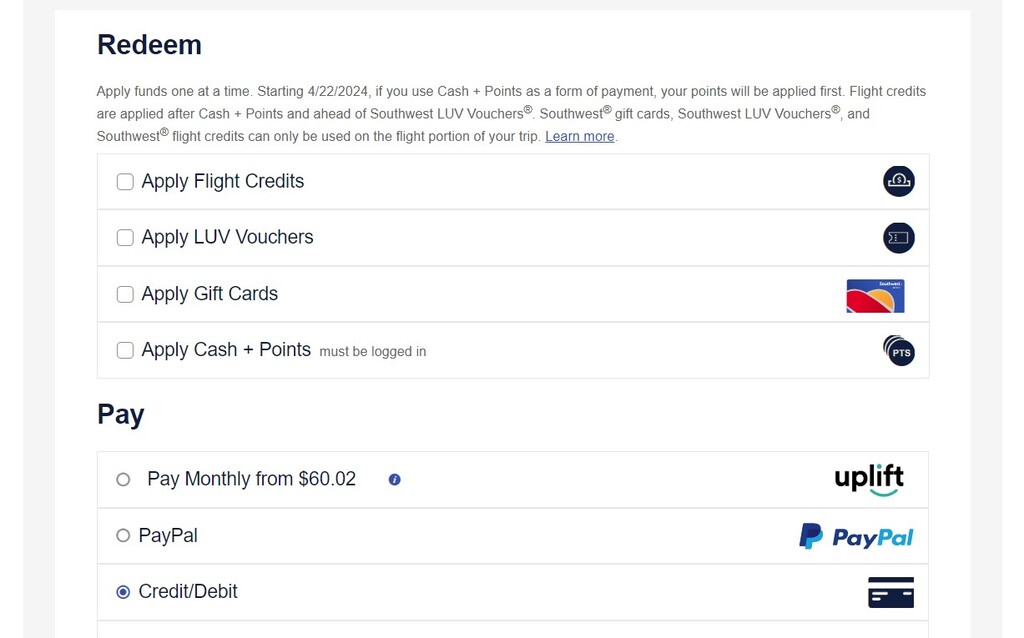Select the Pay Monthly radio button
The image size is (1024, 638).
pos(123,480)
